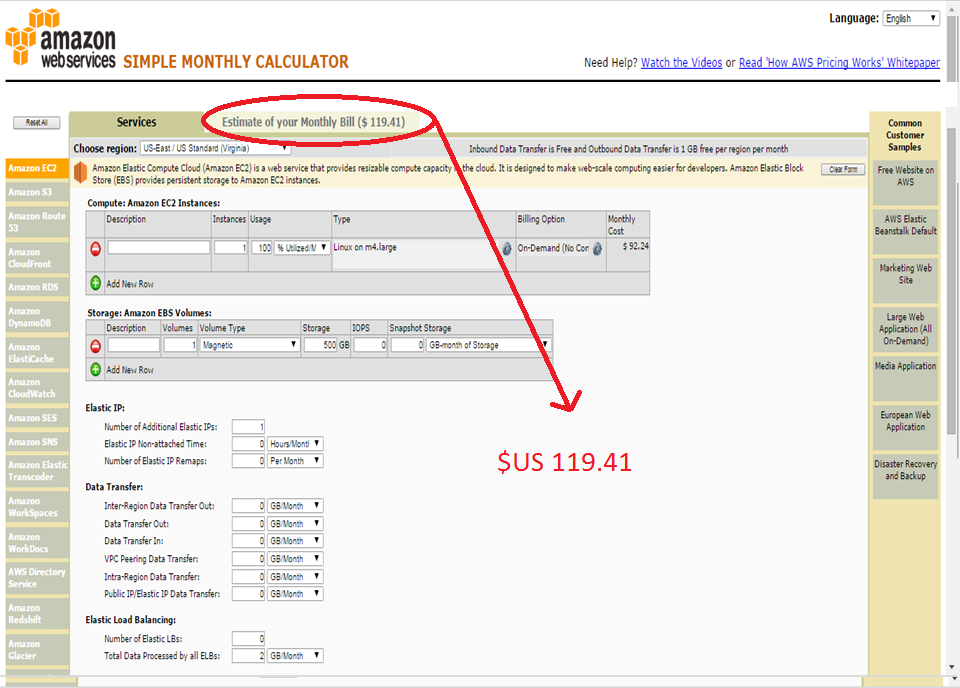Select Amazon EC2 in the service sidebar

(37, 168)
